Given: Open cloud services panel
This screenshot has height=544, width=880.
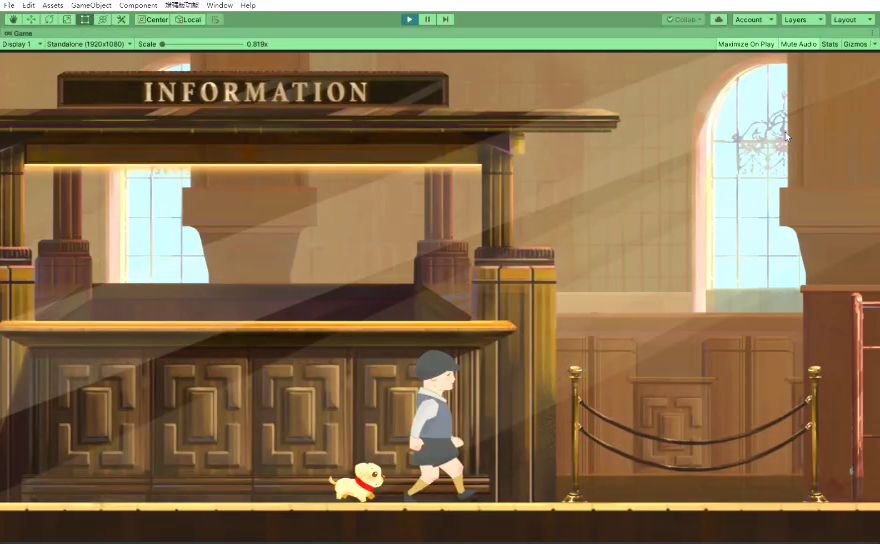Looking at the screenshot, I should click(719, 19).
